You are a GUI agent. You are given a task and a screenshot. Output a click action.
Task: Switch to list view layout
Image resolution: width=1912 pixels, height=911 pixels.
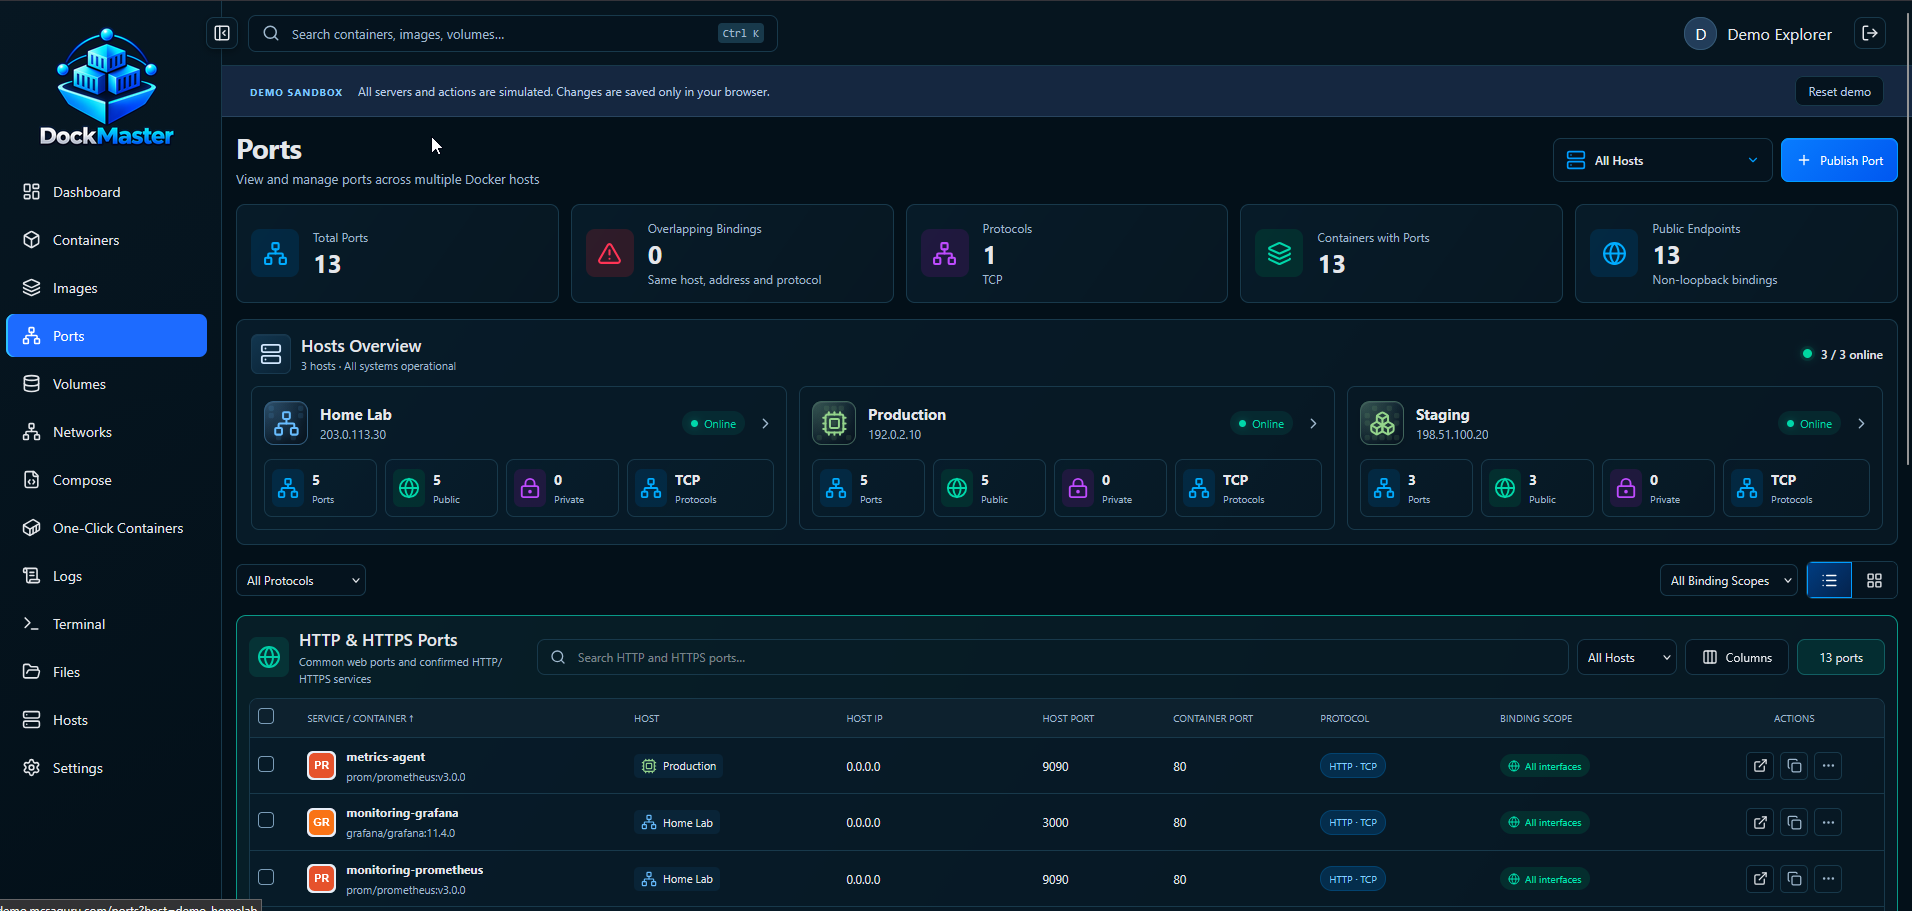tap(1829, 580)
